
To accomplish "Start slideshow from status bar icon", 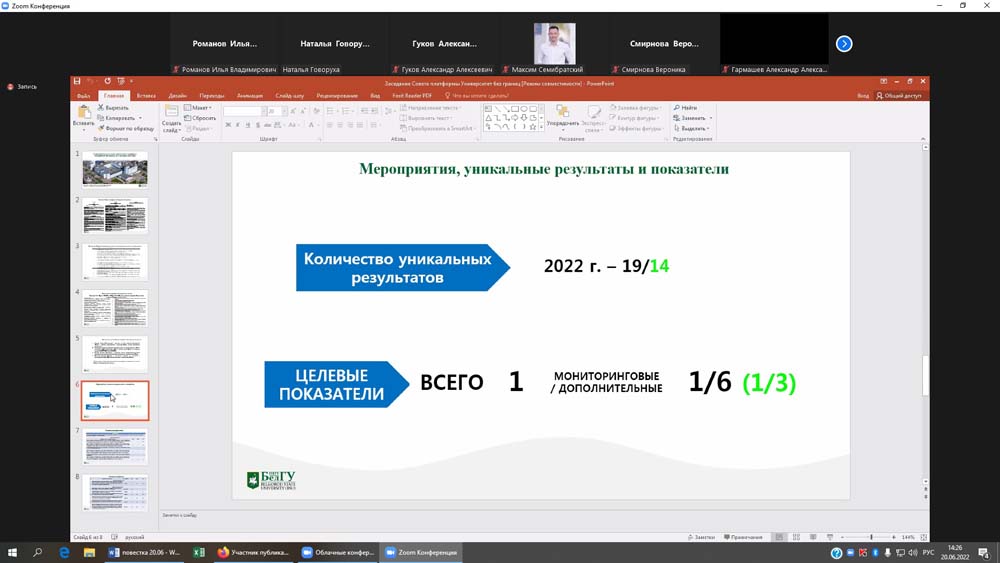I will pyautogui.click(x=830, y=537).
